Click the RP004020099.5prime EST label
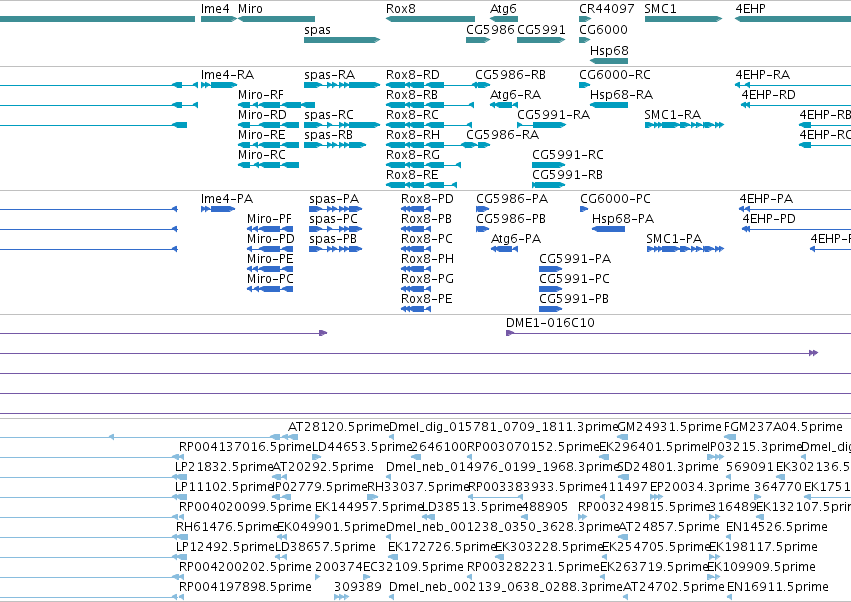This screenshot has width=851, height=602. point(245,508)
